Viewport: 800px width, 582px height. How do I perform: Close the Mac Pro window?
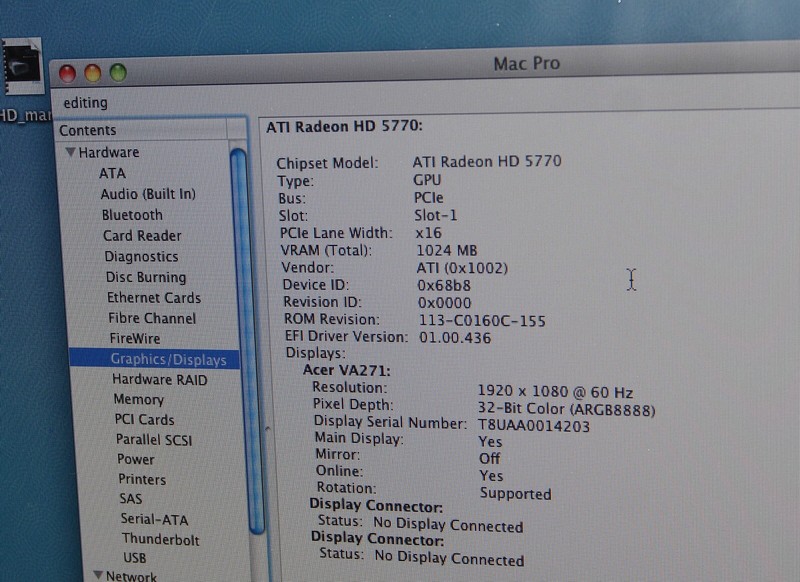pyautogui.click(x=67, y=73)
